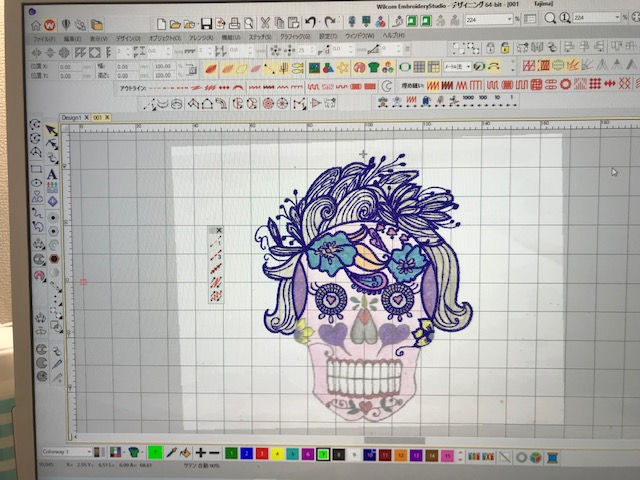Select color swatch 4 yellow

pyautogui.click(x=277, y=454)
